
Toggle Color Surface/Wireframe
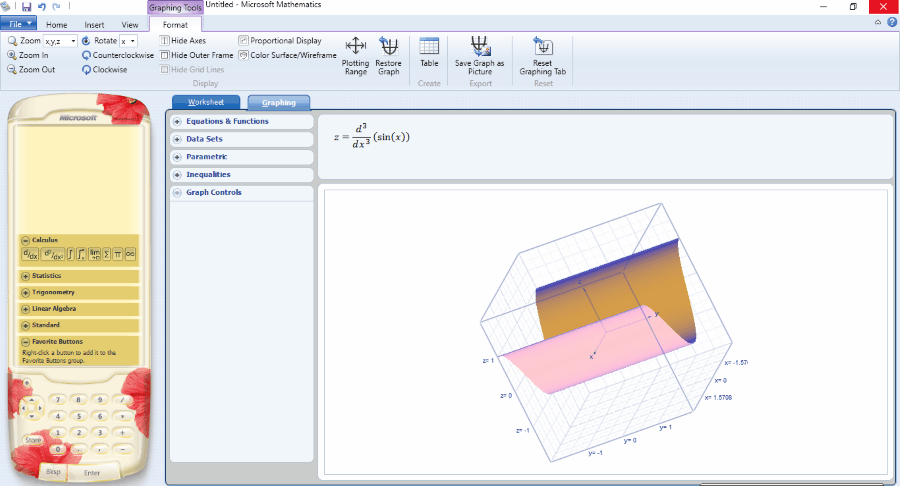(288, 55)
